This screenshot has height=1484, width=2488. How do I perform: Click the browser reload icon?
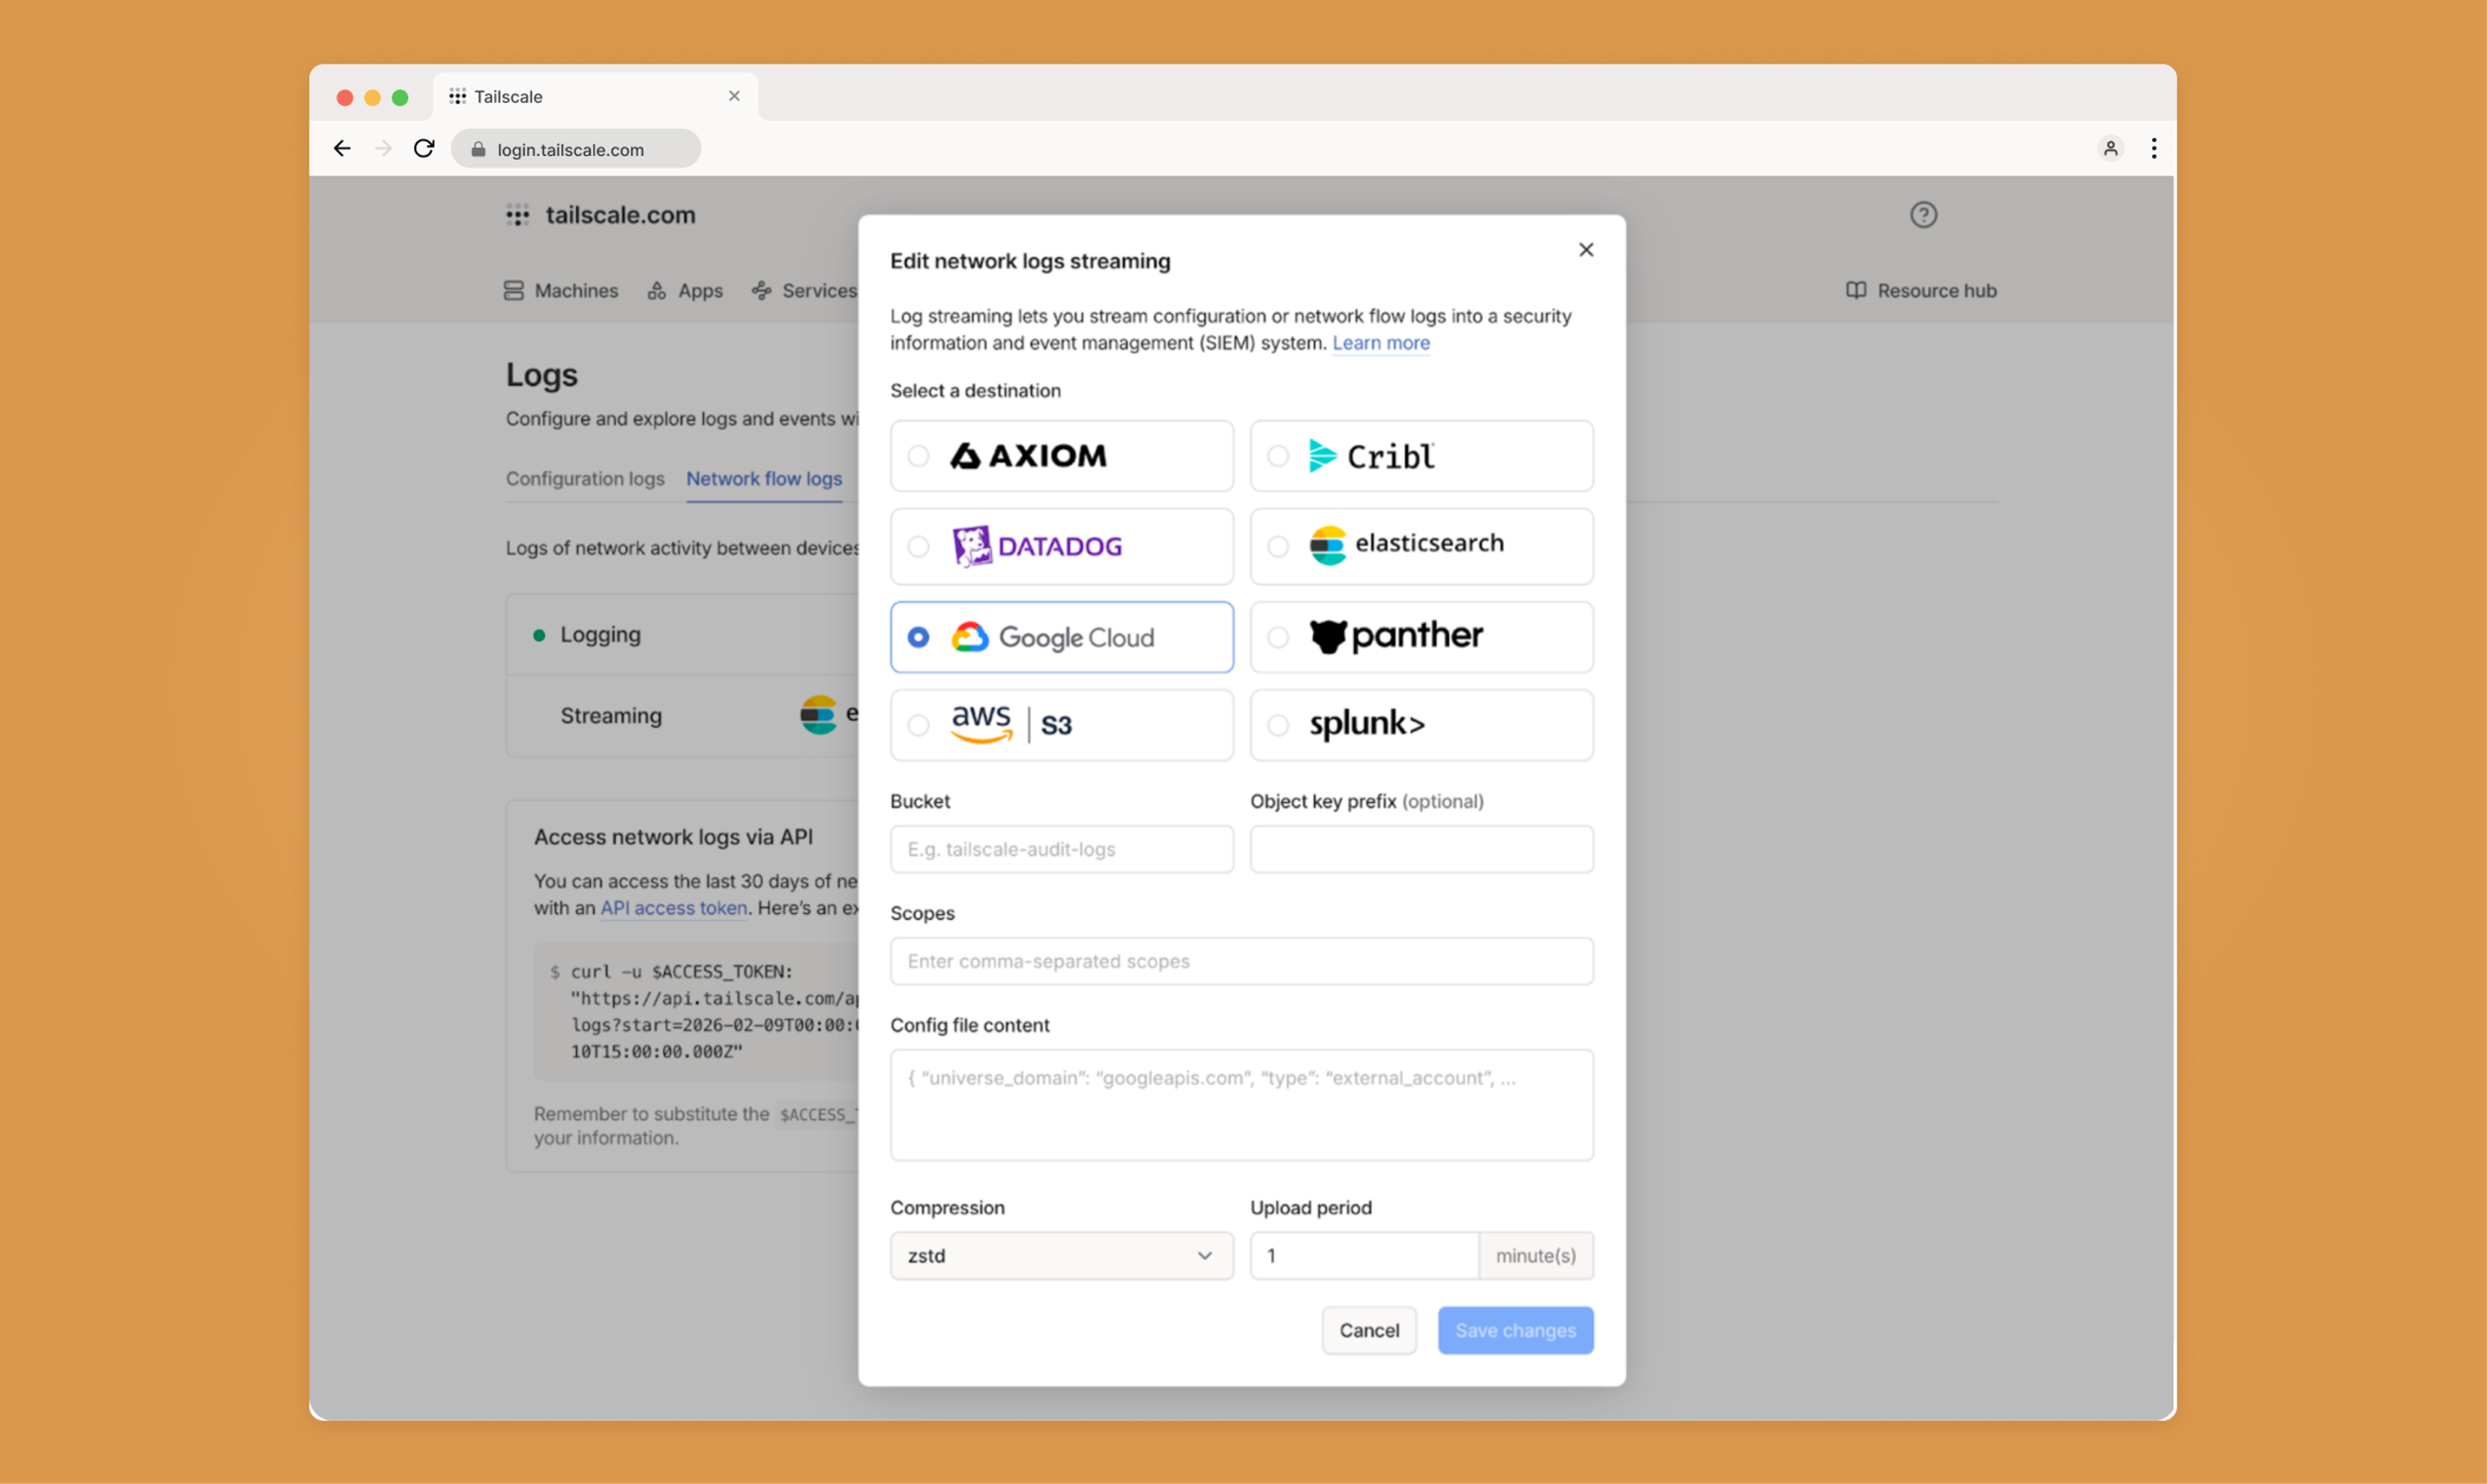(424, 149)
